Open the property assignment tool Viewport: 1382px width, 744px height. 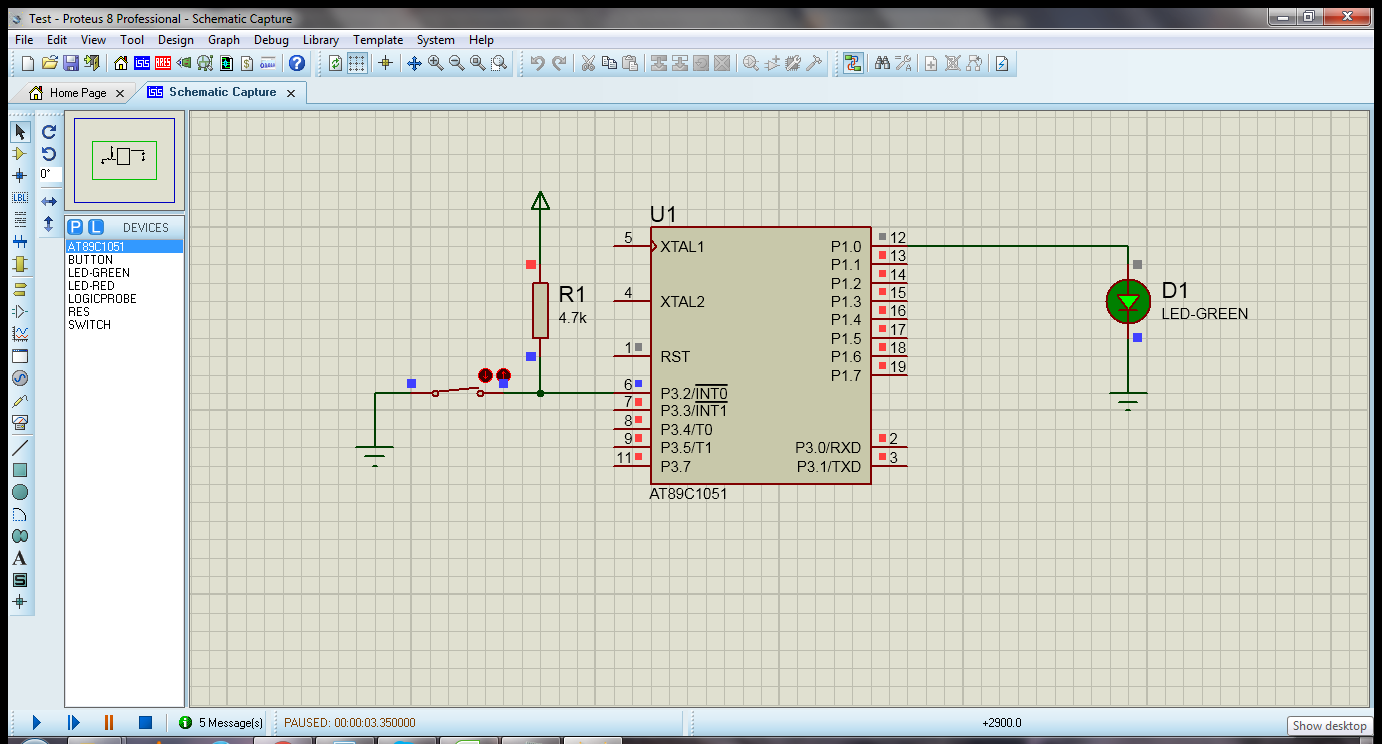click(x=903, y=63)
